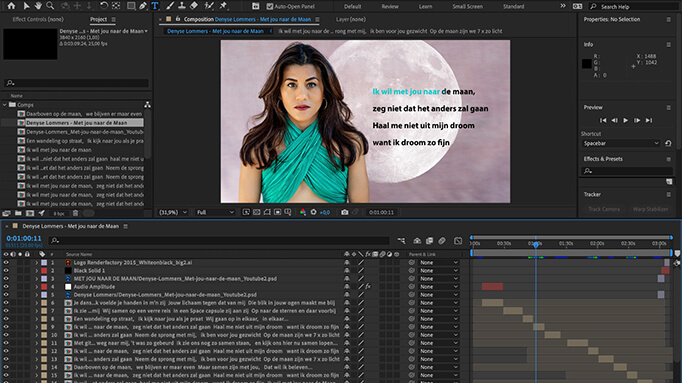Jump to first frame in Preview
The width and height of the screenshot is (682, 383).
tap(603, 120)
